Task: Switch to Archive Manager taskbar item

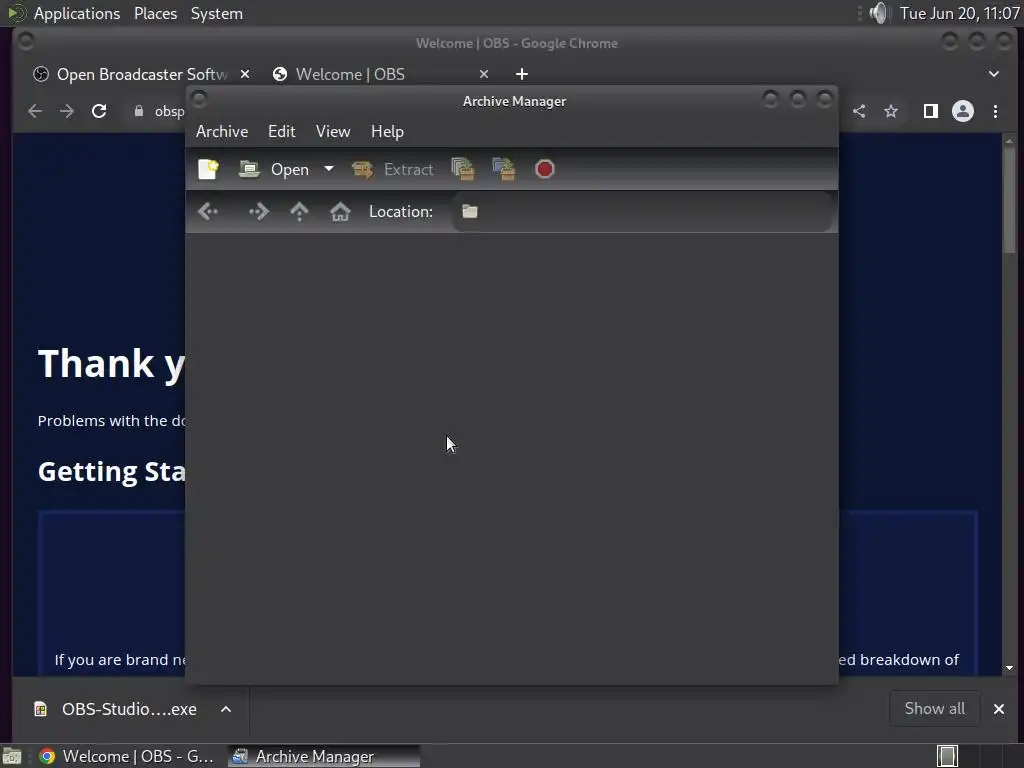Action: coord(324,756)
